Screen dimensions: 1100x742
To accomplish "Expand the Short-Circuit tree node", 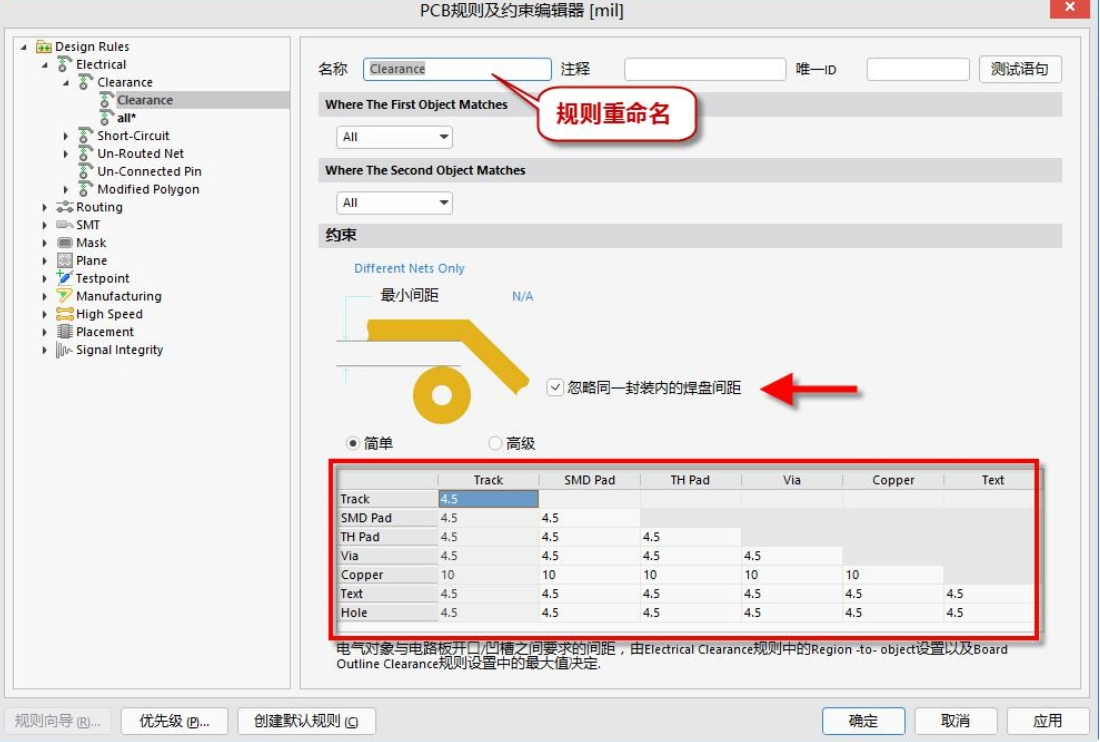I will 66,136.
